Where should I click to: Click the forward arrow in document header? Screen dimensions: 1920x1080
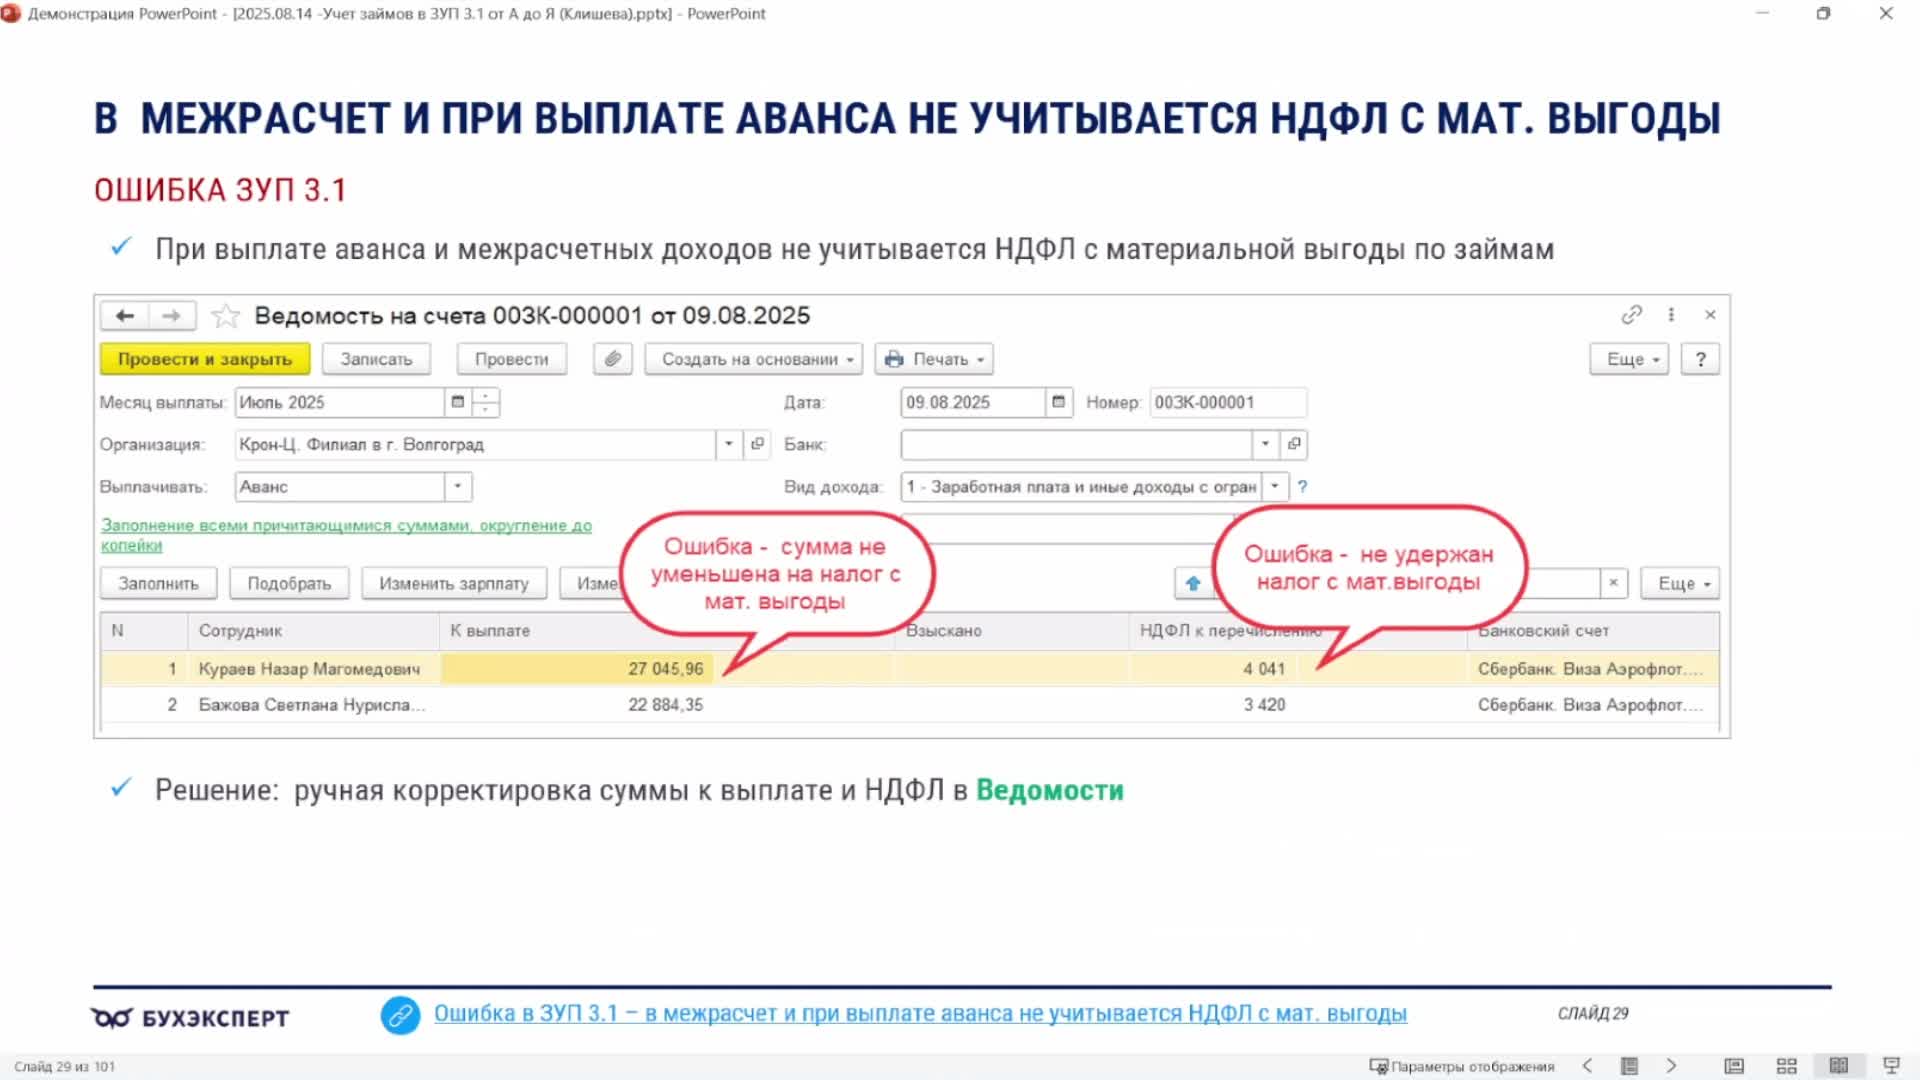[x=172, y=316]
